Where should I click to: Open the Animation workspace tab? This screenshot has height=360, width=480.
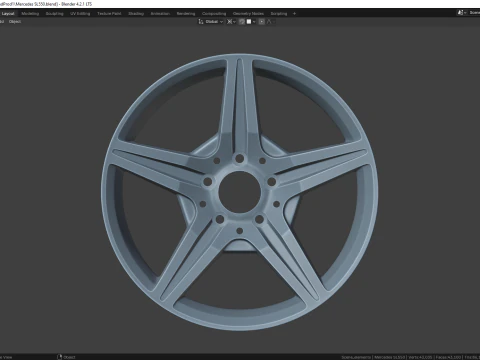[160, 14]
